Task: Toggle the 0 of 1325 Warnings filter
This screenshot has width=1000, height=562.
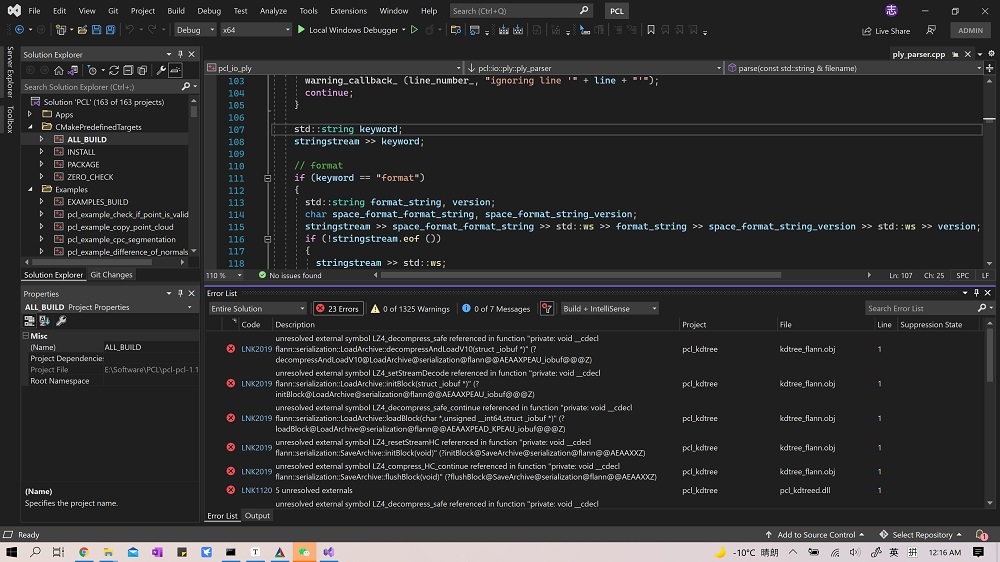Action: tap(411, 309)
